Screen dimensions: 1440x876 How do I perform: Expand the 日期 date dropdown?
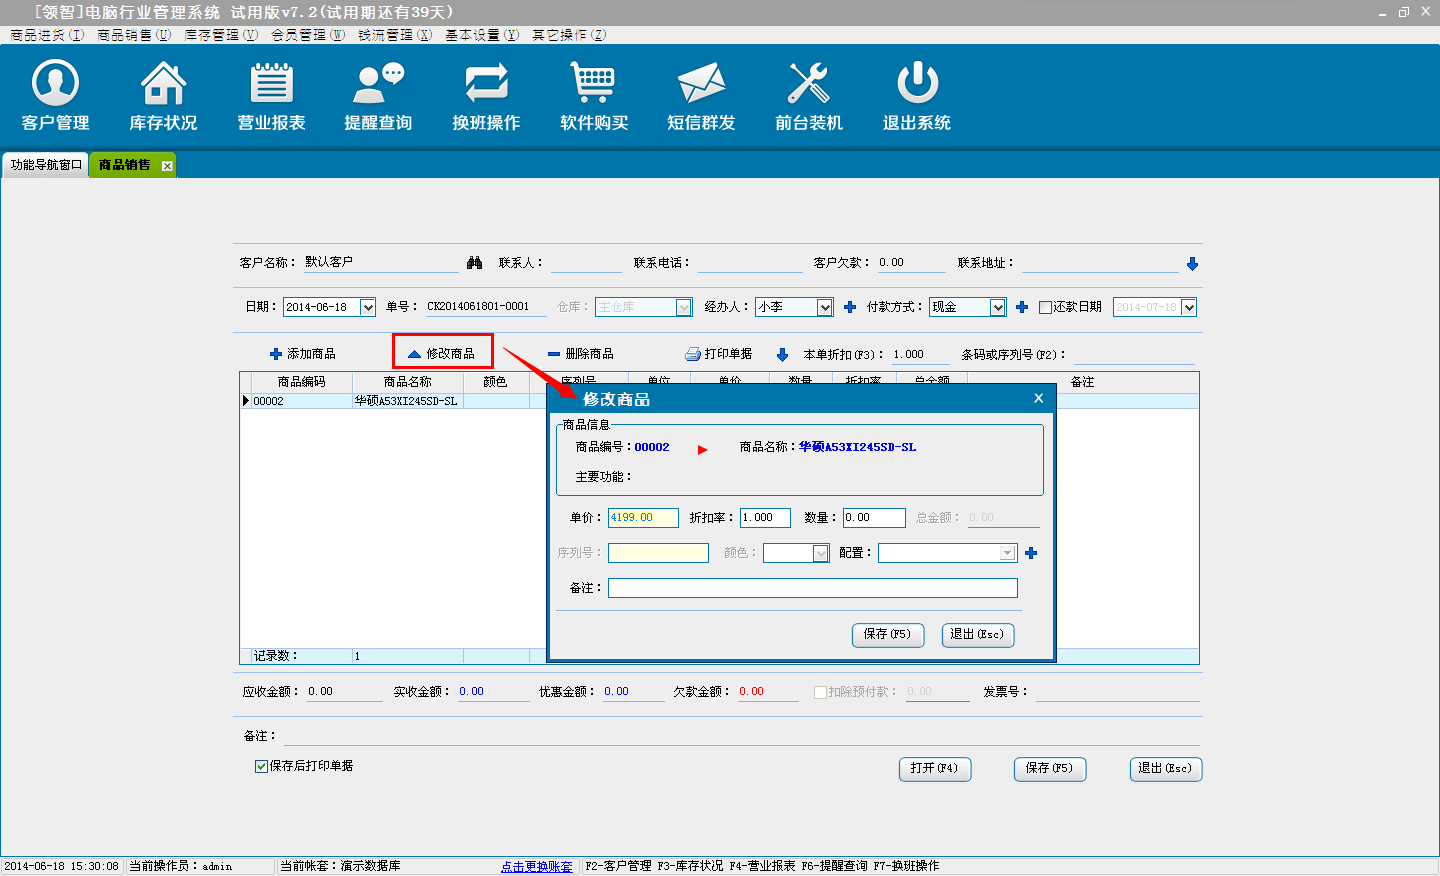367,308
